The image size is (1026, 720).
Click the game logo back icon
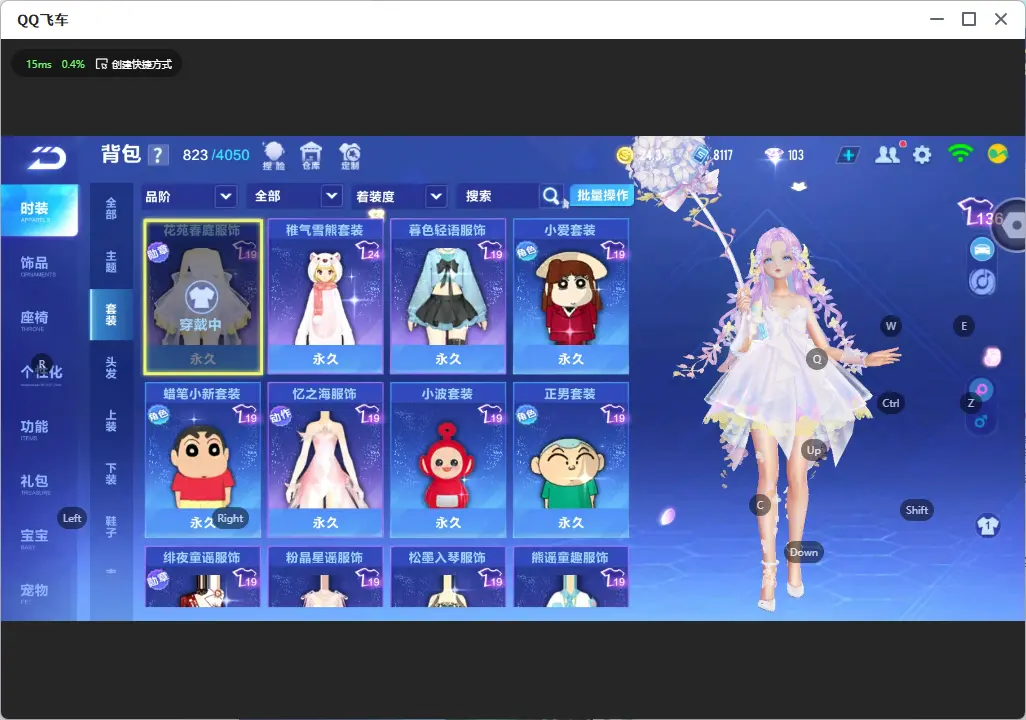pyautogui.click(x=48, y=158)
